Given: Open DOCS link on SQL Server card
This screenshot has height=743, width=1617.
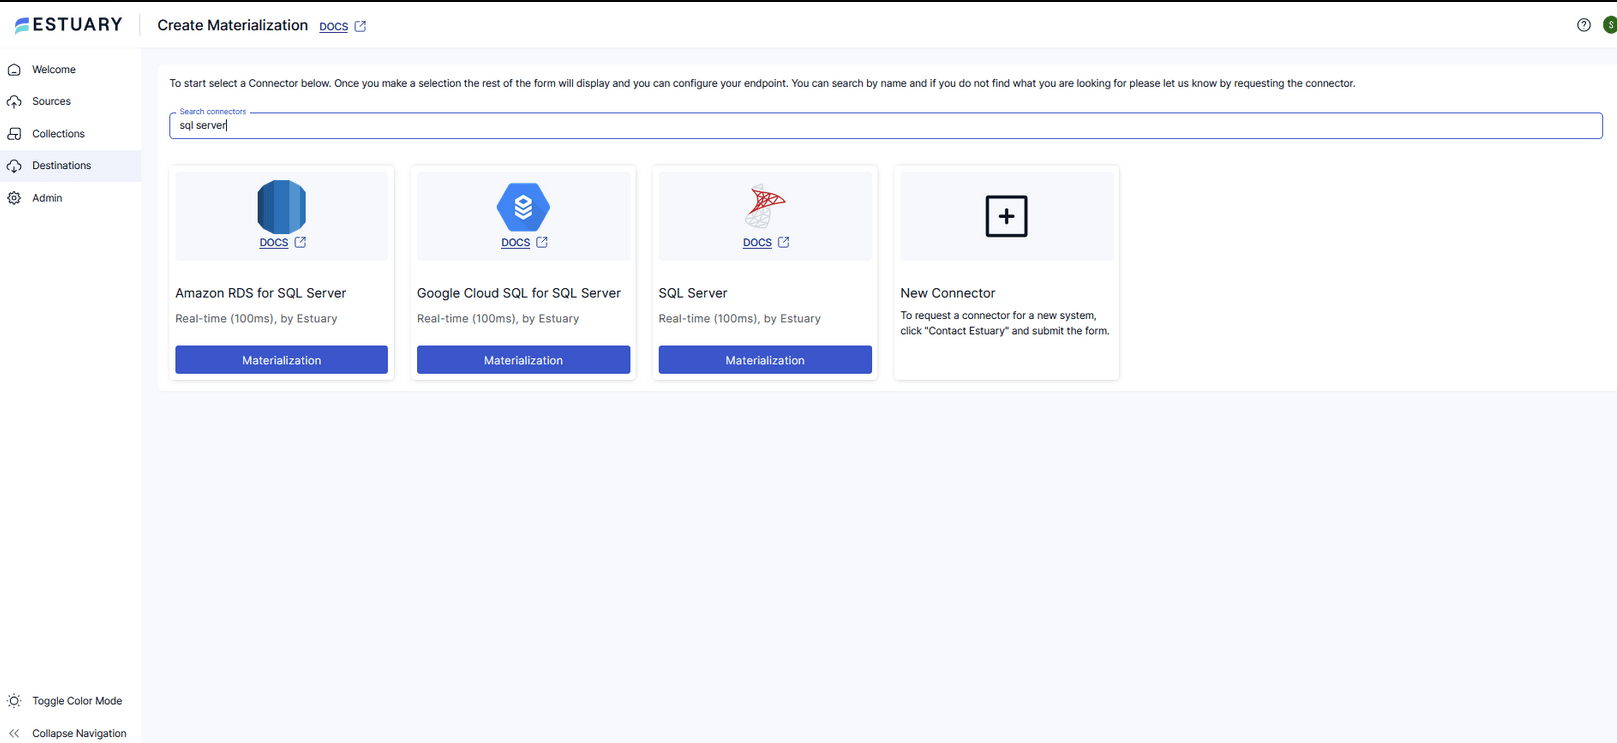Looking at the screenshot, I should click(x=757, y=243).
